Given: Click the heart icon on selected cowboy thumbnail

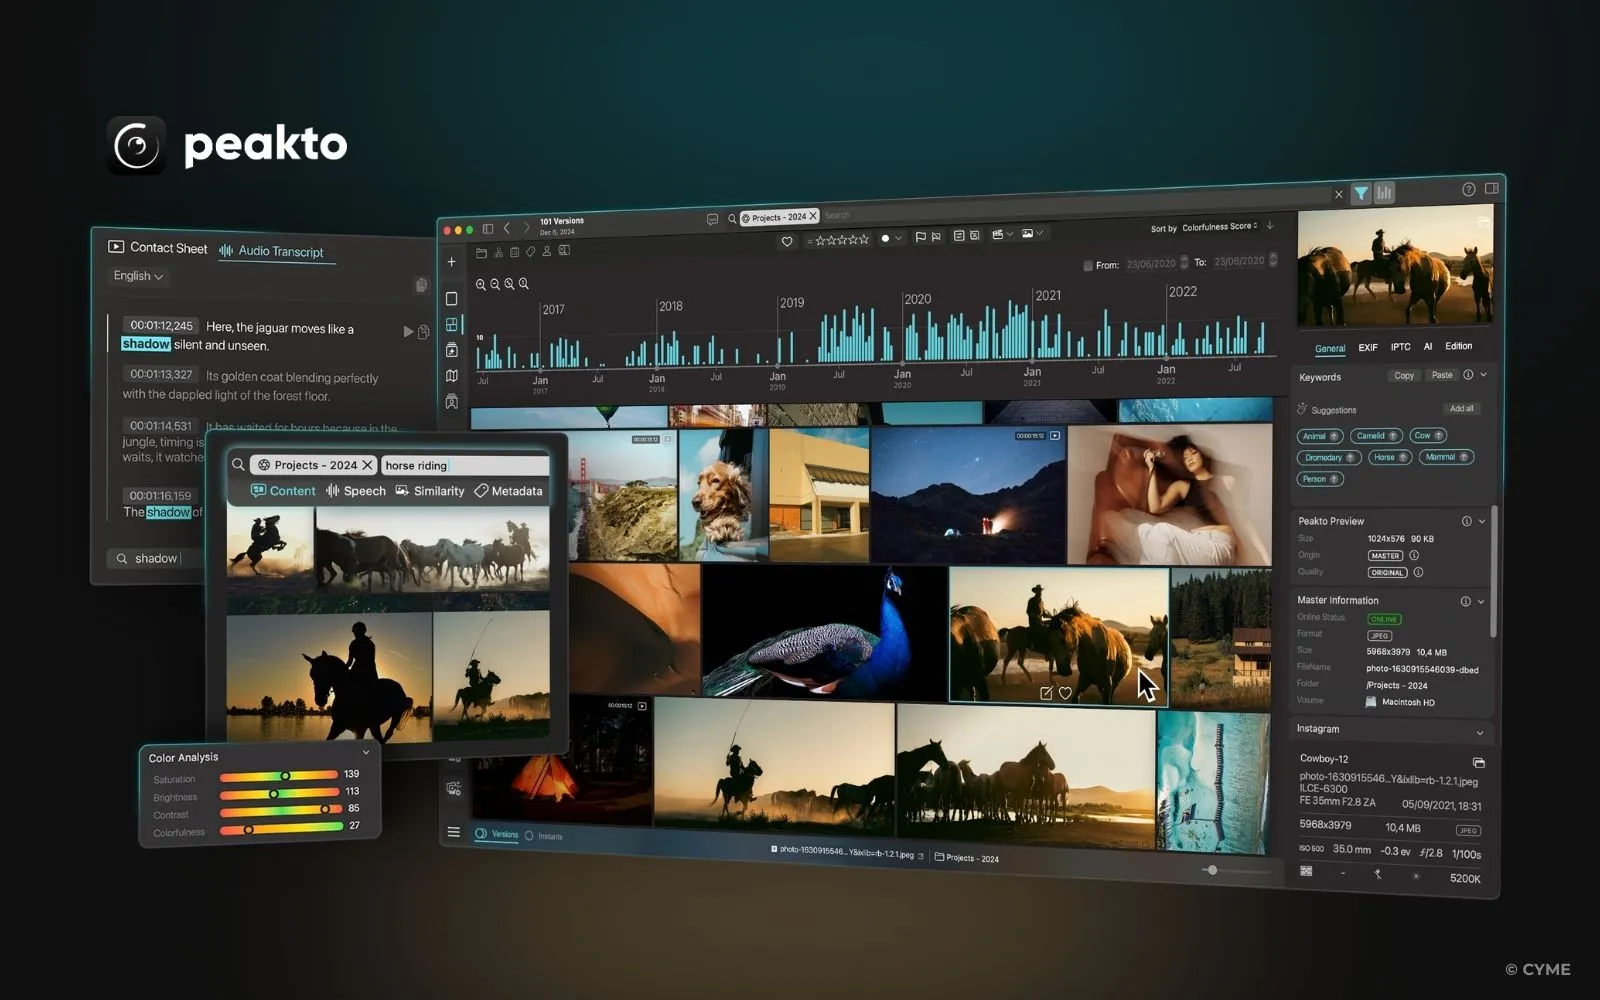Looking at the screenshot, I should 1065,693.
